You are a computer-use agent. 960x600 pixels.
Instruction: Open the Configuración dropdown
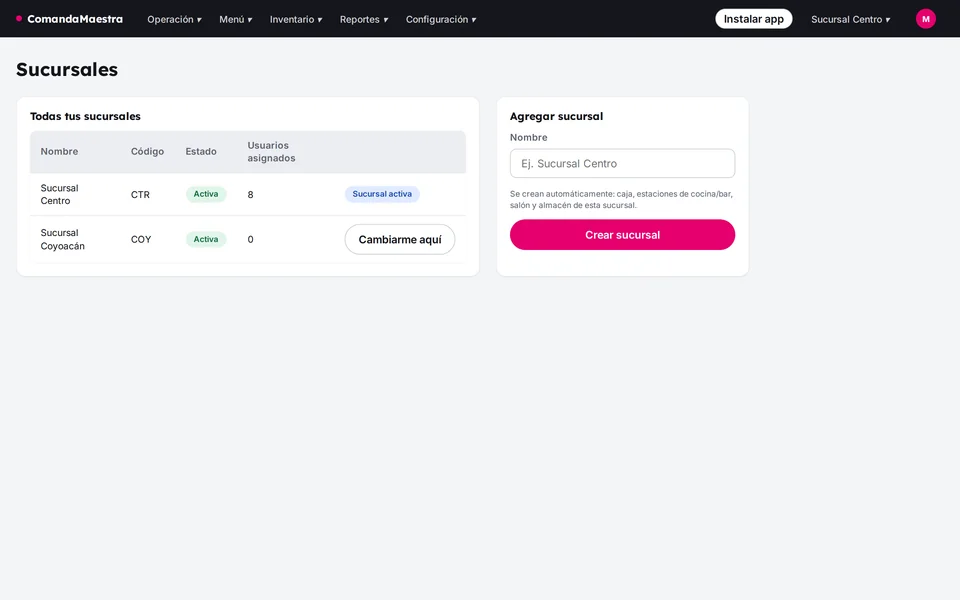441,19
